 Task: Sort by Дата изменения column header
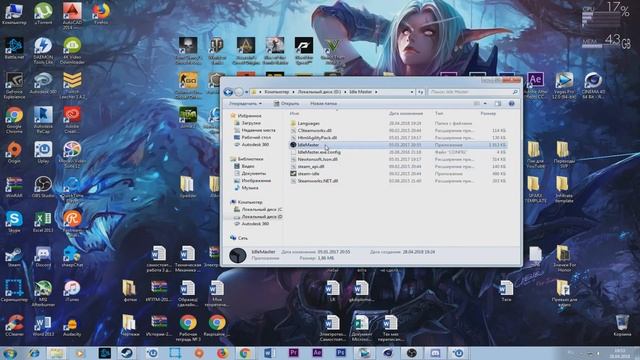click(x=406, y=113)
